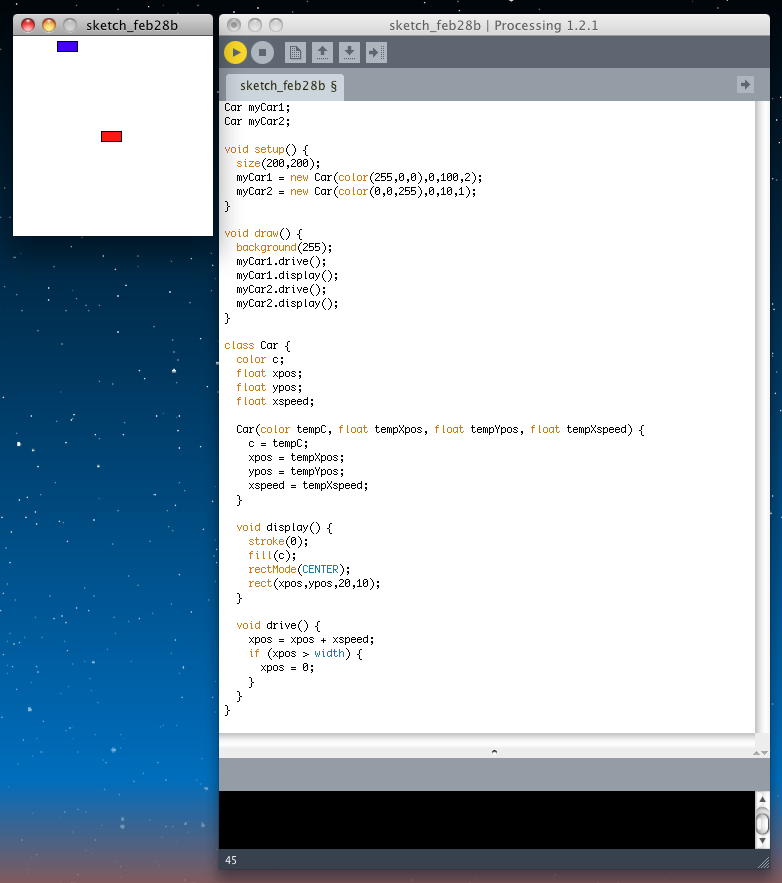Open a sketch using the up-arrow icon

coord(322,53)
